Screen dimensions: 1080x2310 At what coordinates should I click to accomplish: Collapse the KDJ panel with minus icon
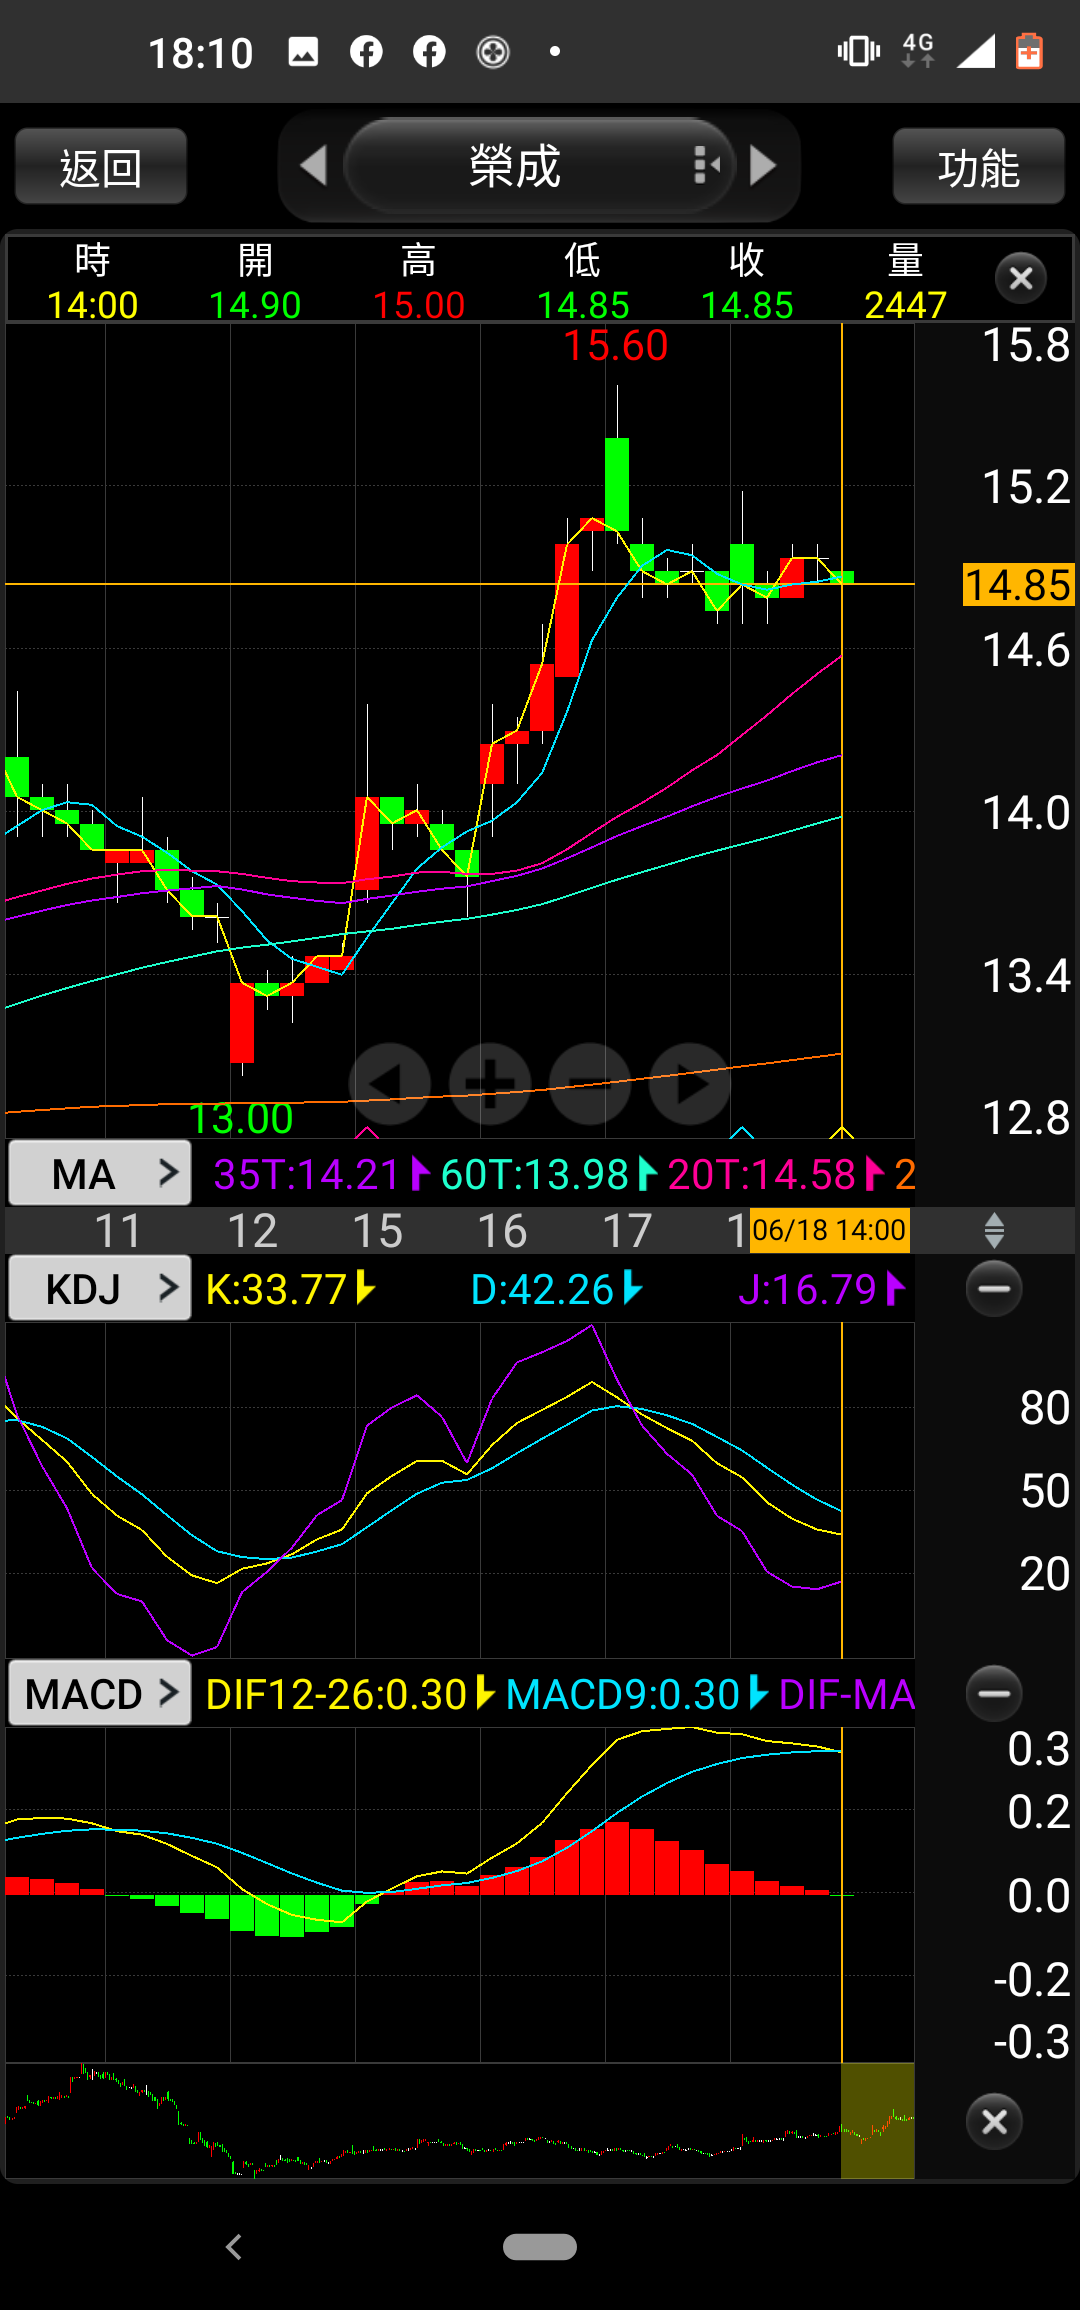click(x=994, y=1288)
